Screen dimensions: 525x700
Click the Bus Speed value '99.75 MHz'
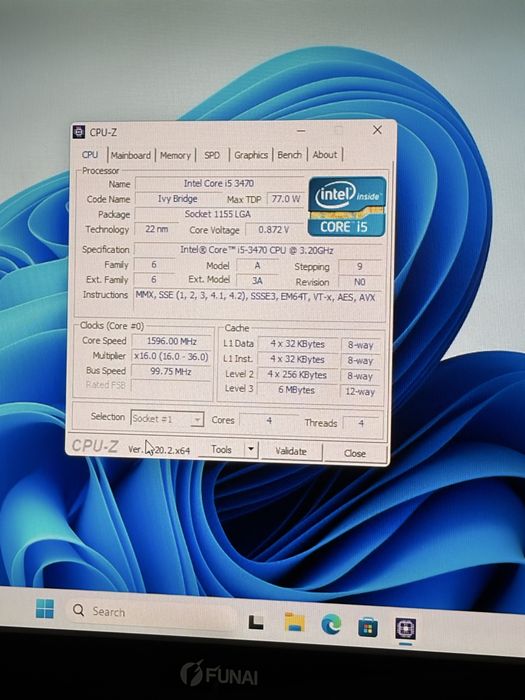tap(172, 371)
